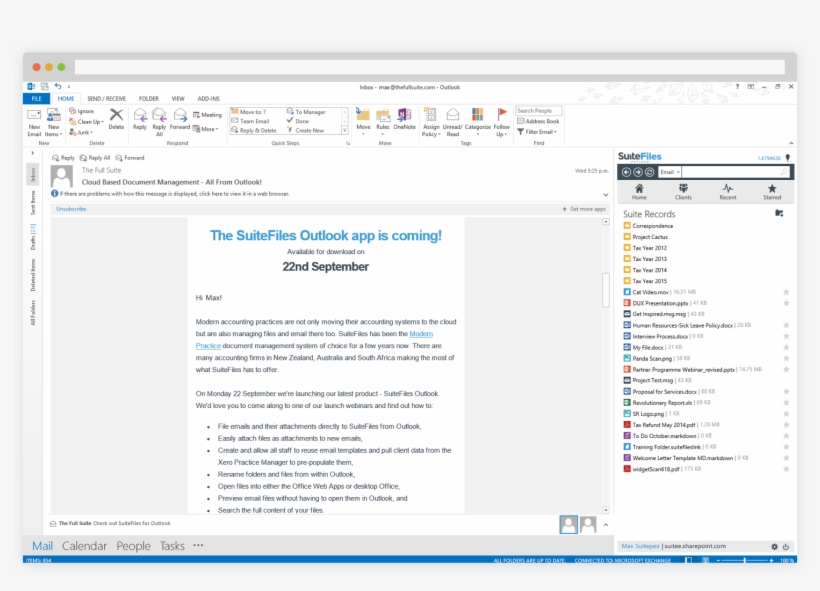This screenshot has height=591, width=820.
Task: Adjust the zoom slider in status bar
Action: (745, 560)
